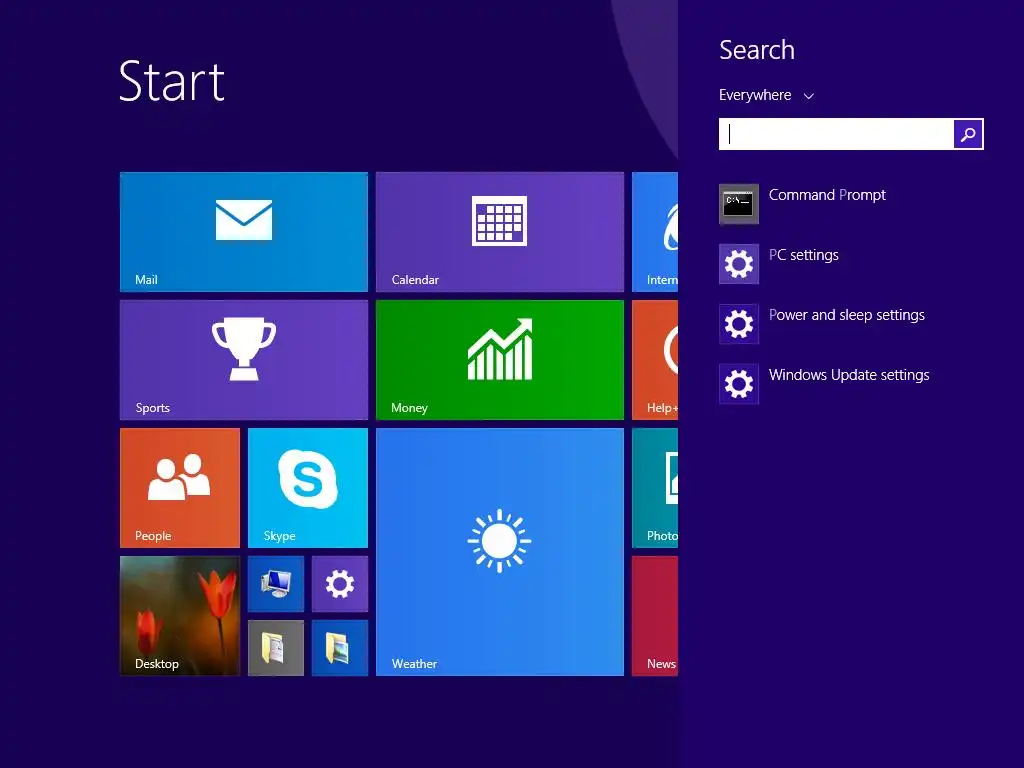
Task: Click the Power and sleep settings gear icon
Action: 739,324
